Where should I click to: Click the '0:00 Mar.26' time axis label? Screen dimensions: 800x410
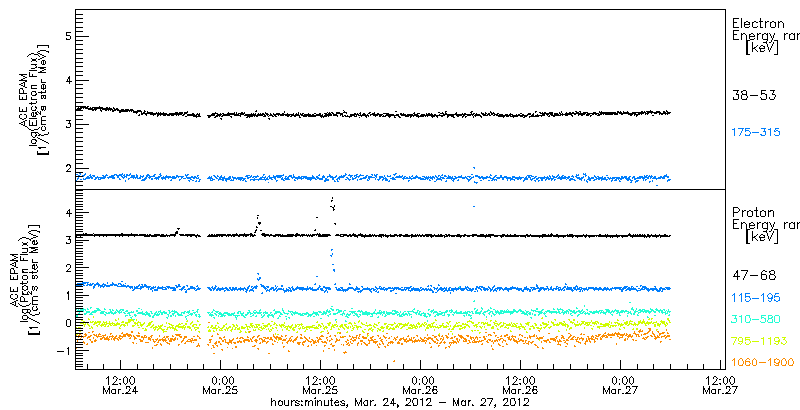click(420, 386)
